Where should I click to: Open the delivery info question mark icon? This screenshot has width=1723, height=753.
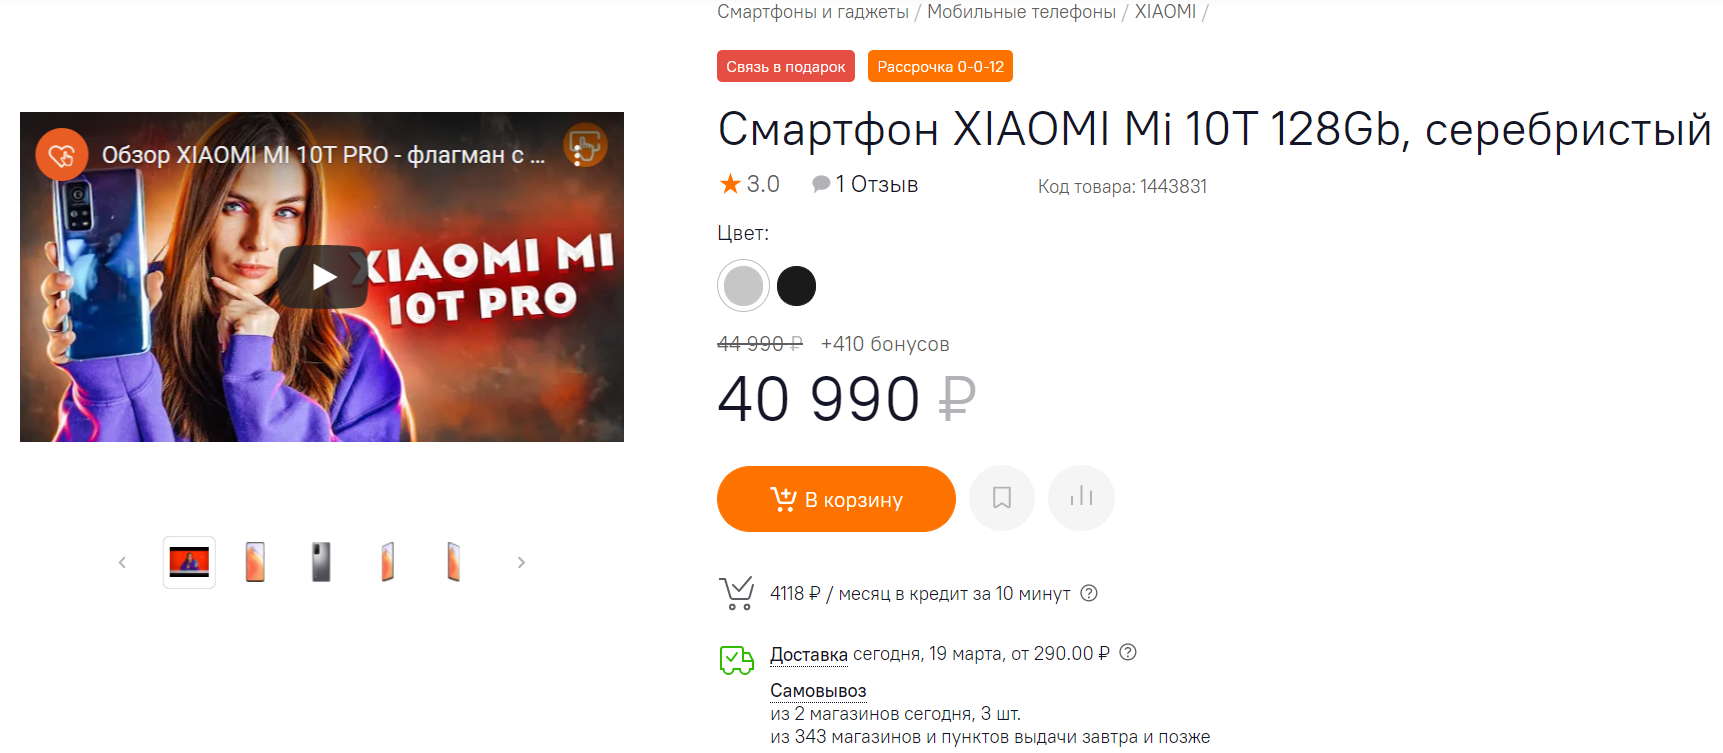coord(1128,652)
